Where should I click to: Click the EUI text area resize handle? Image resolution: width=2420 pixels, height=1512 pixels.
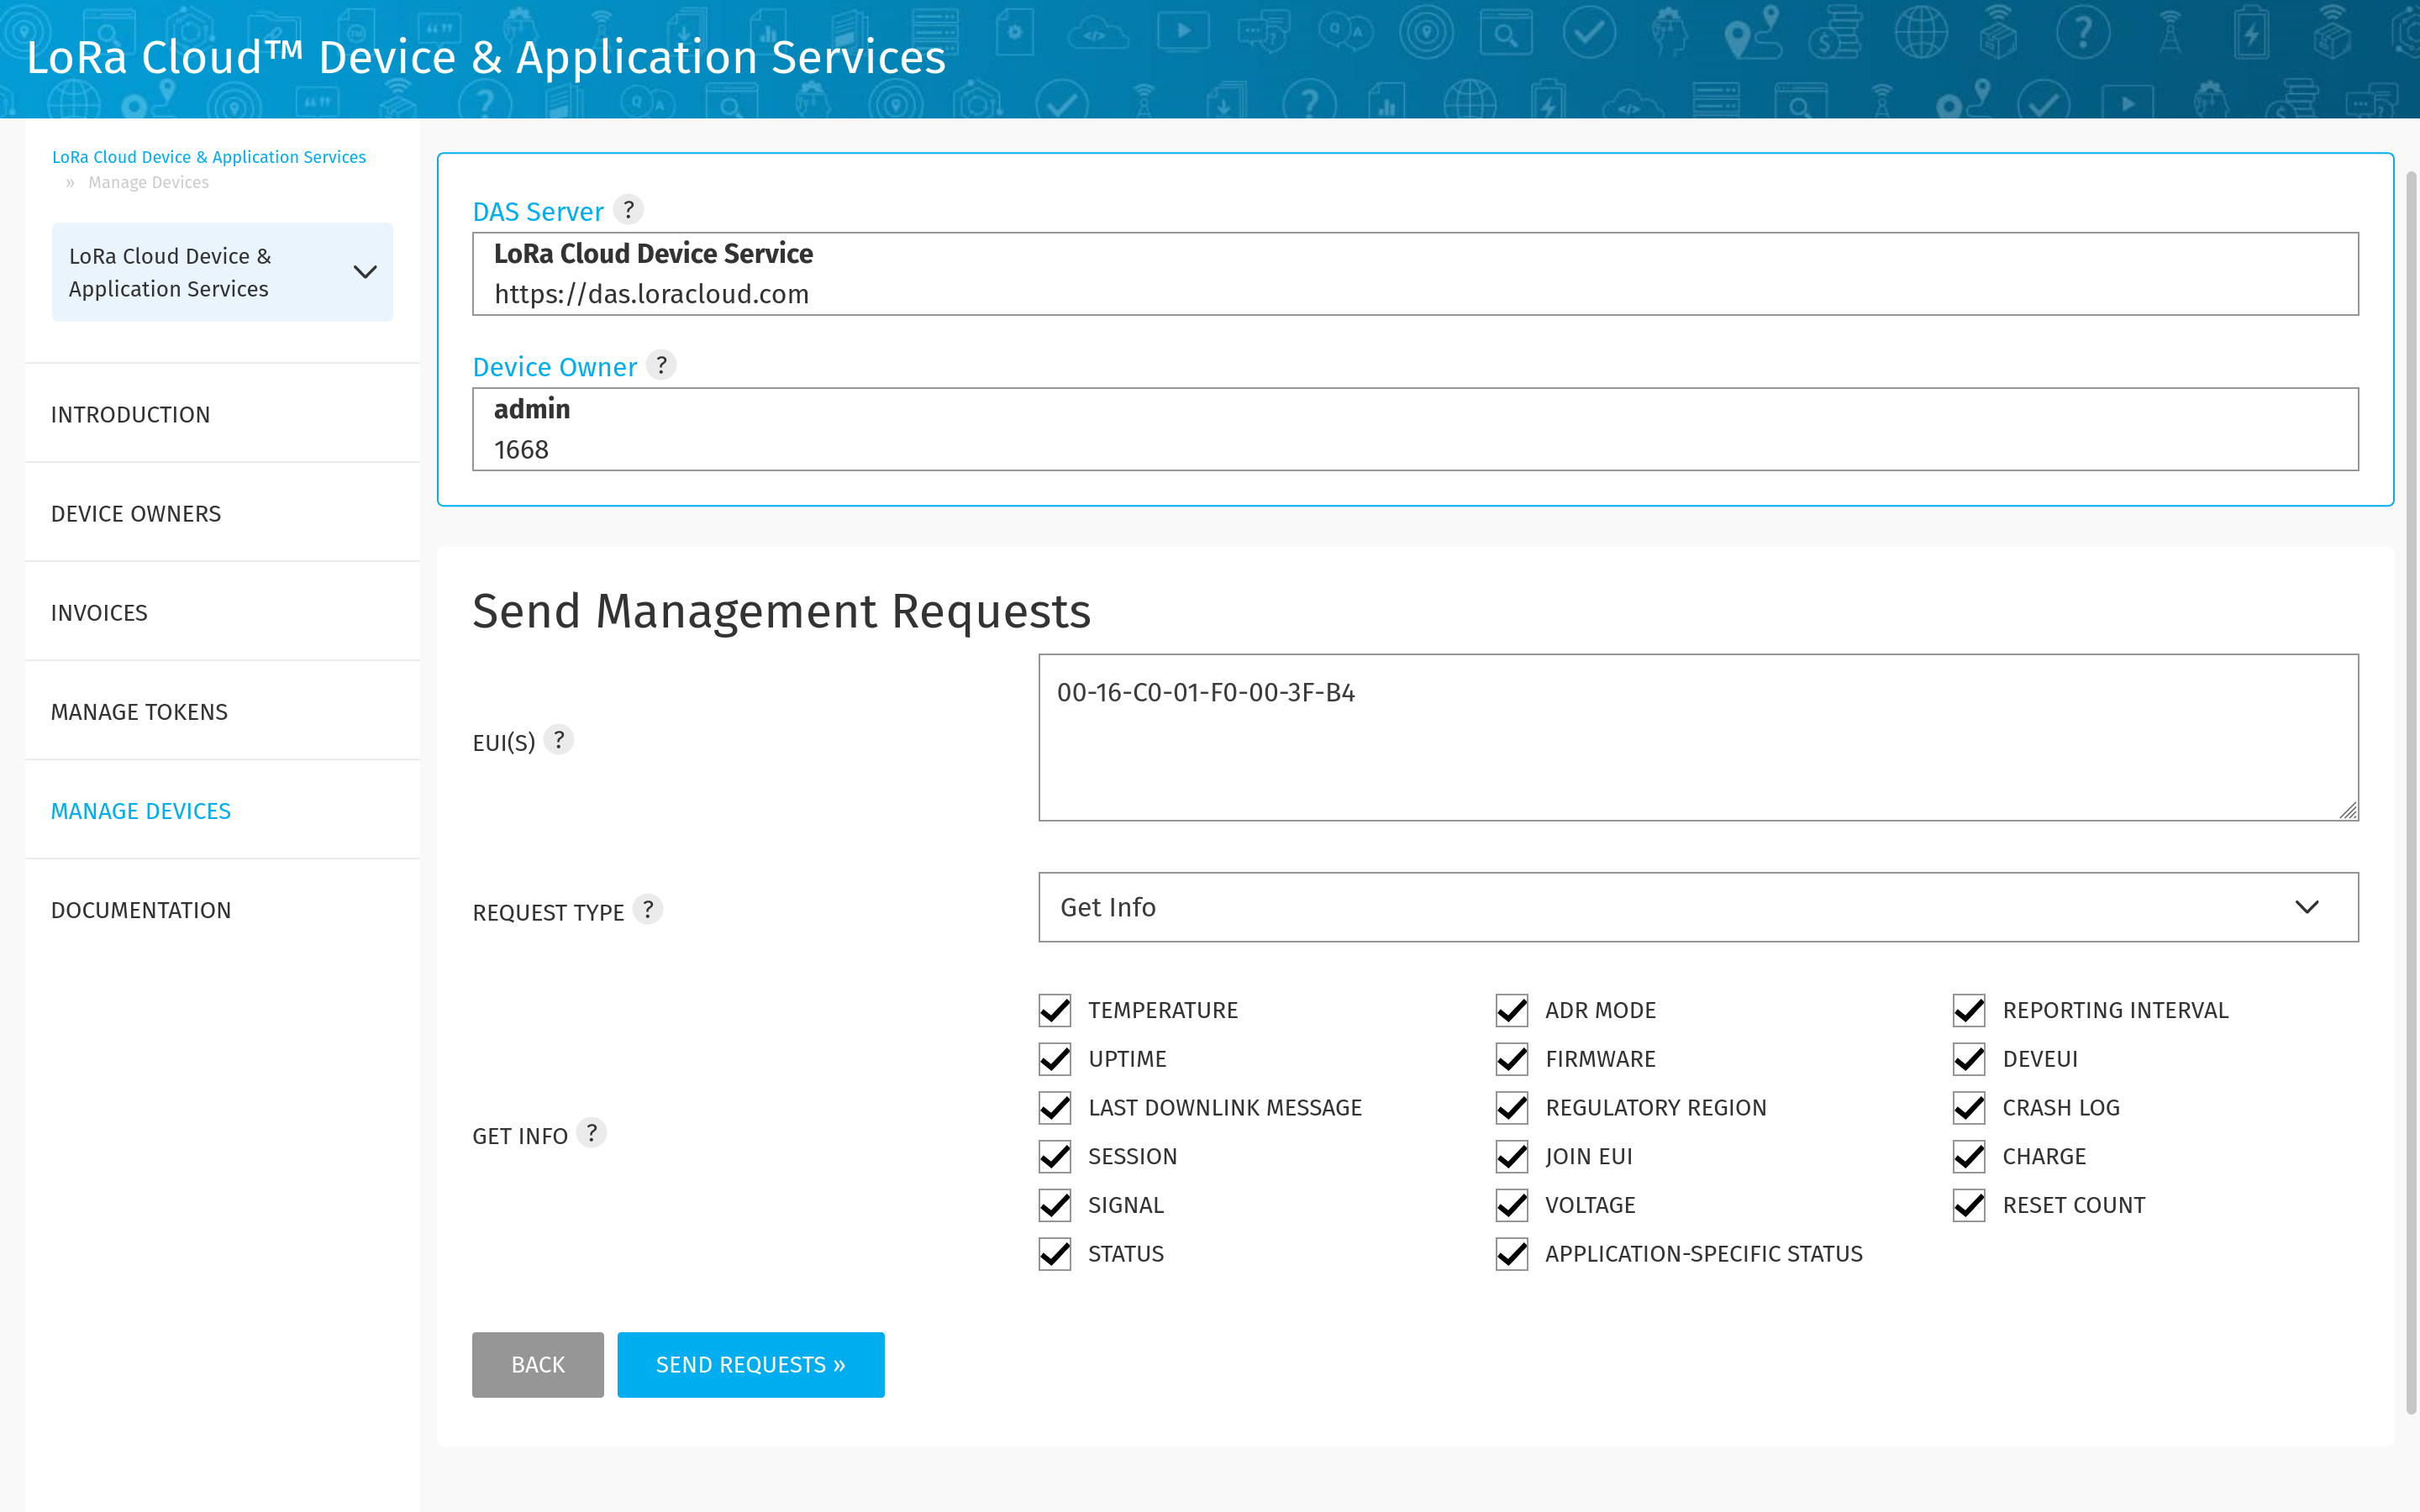tap(2348, 811)
